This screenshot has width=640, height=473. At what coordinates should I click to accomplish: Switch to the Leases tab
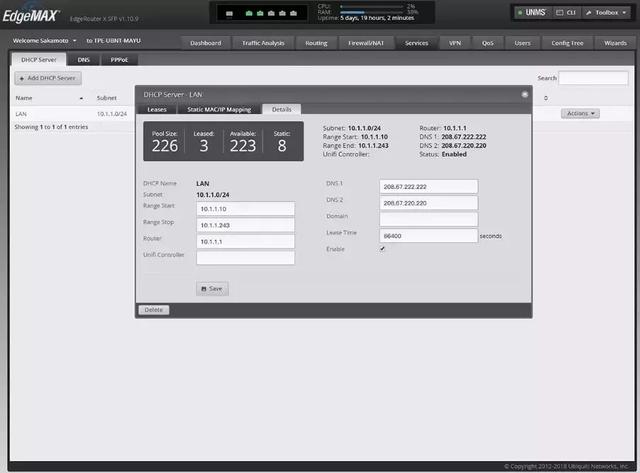pyautogui.click(x=157, y=109)
